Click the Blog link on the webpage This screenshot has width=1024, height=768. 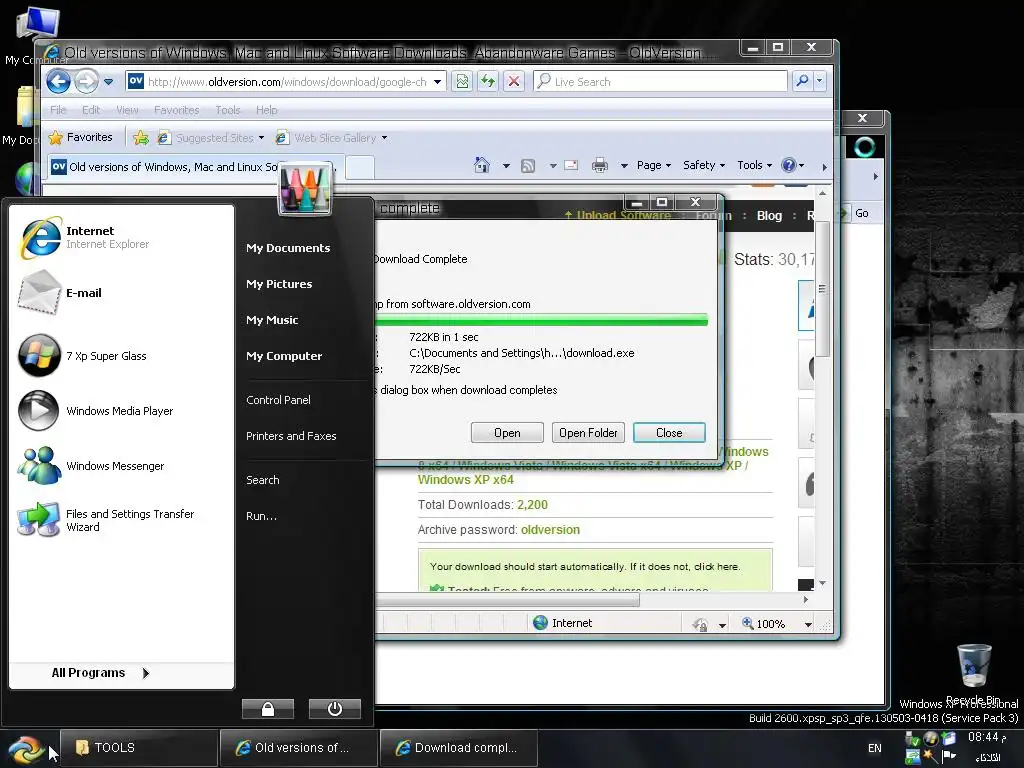click(x=769, y=216)
